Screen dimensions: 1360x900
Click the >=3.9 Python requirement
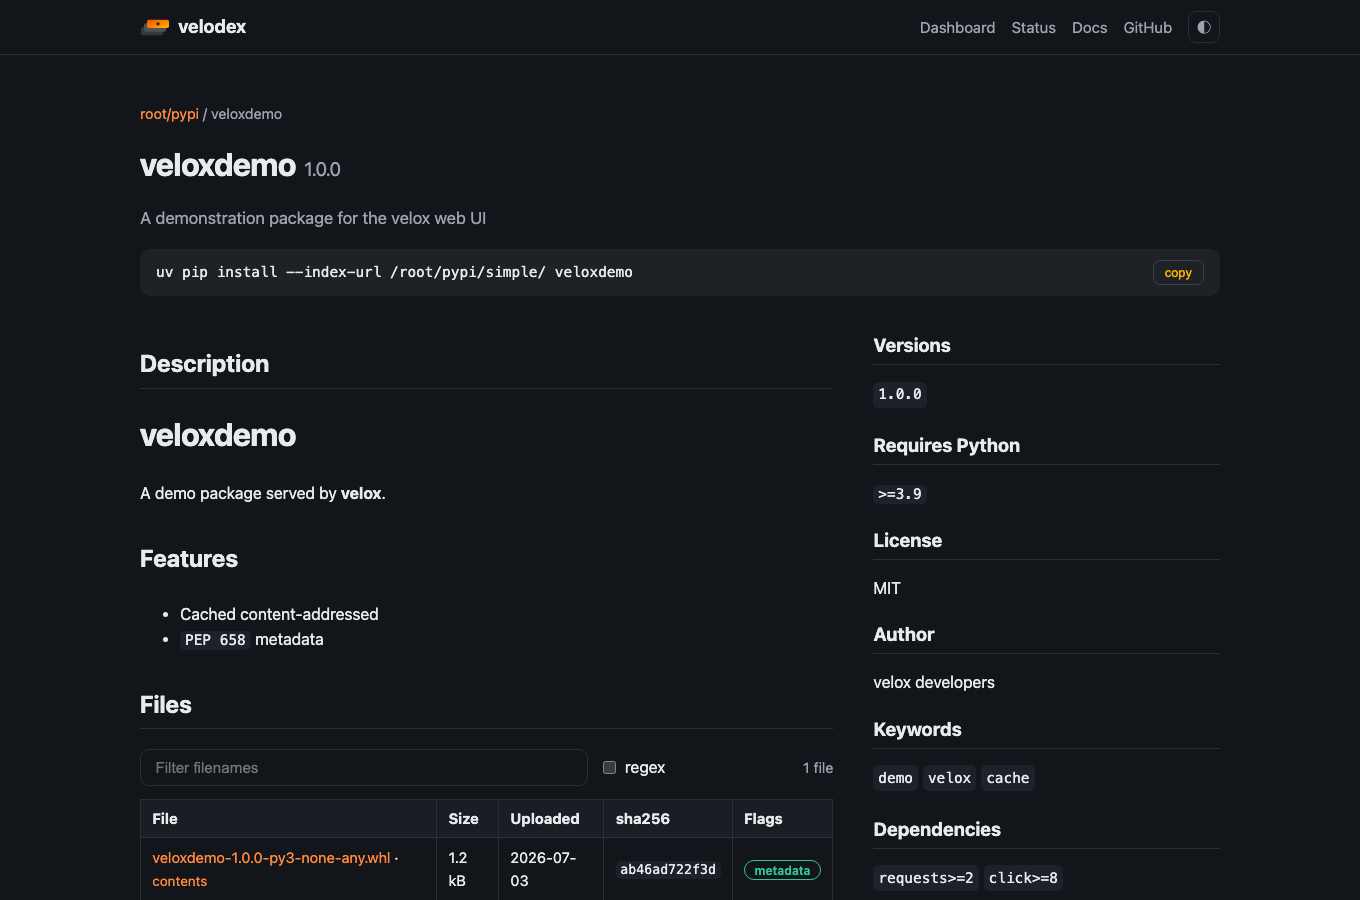pos(900,494)
